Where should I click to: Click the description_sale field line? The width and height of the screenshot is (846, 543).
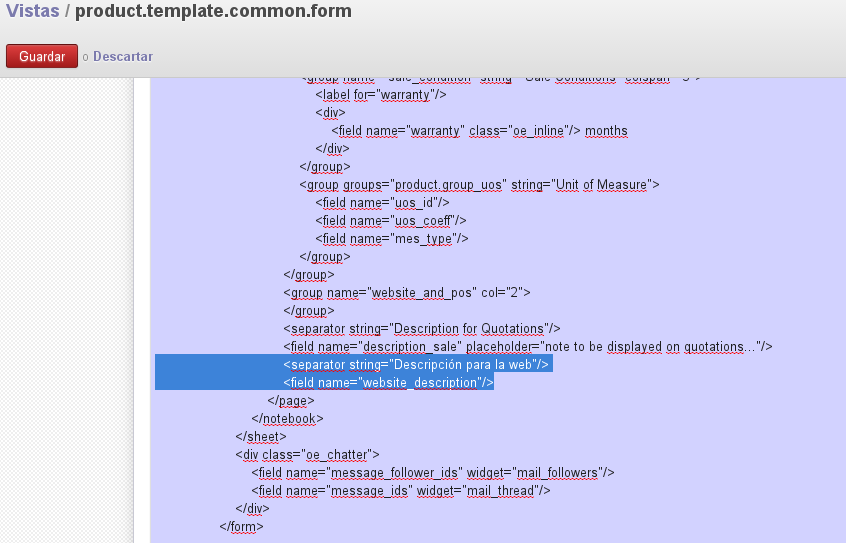[x=527, y=346]
